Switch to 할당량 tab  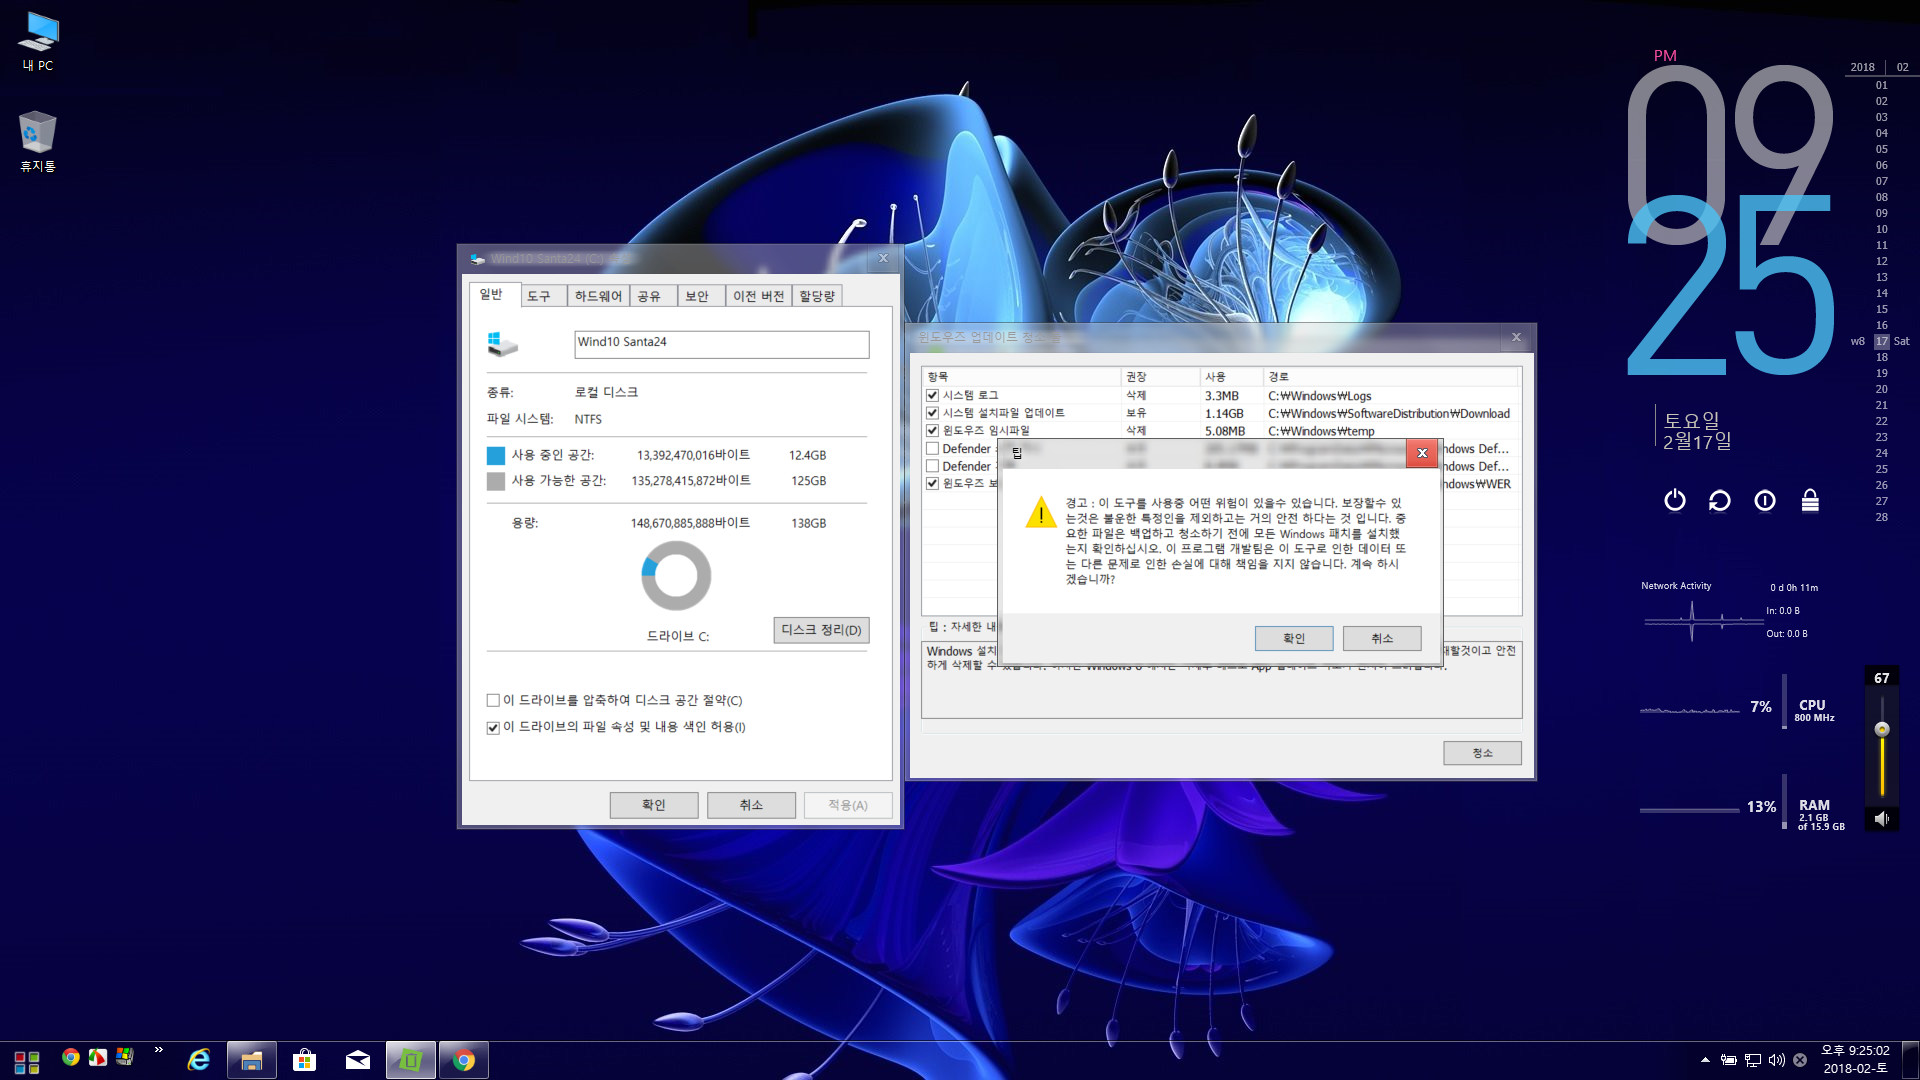pyautogui.click(x=817, y=296)
